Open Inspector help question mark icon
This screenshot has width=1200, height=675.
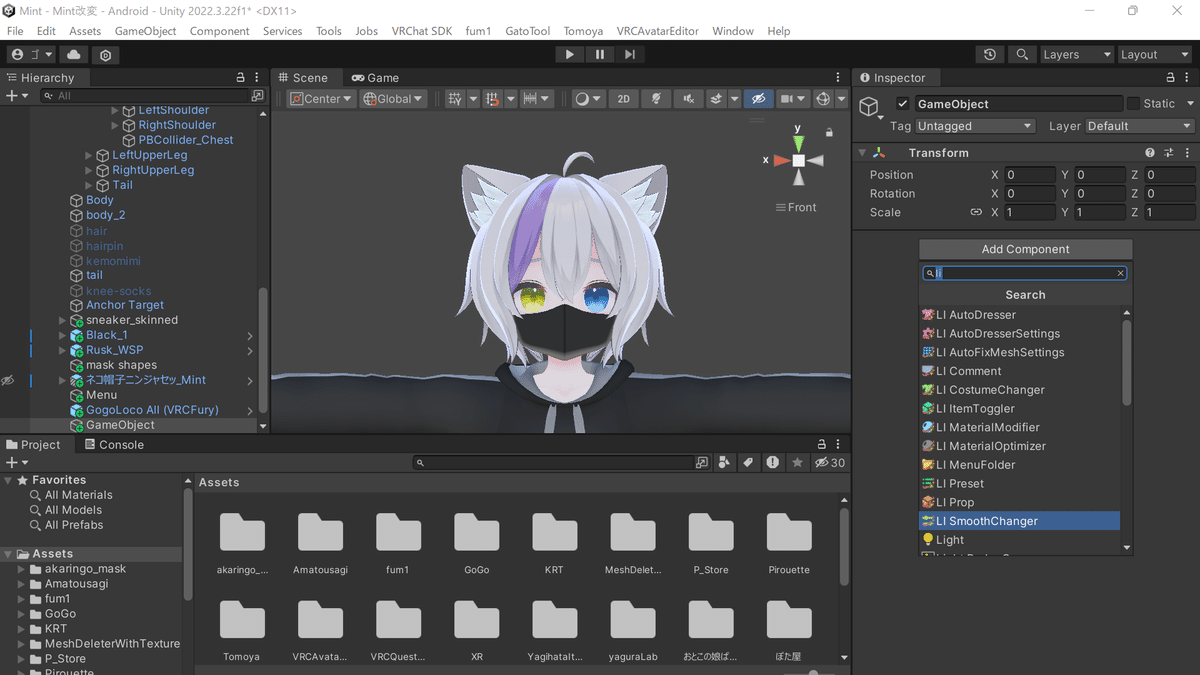click(1150, 153)
